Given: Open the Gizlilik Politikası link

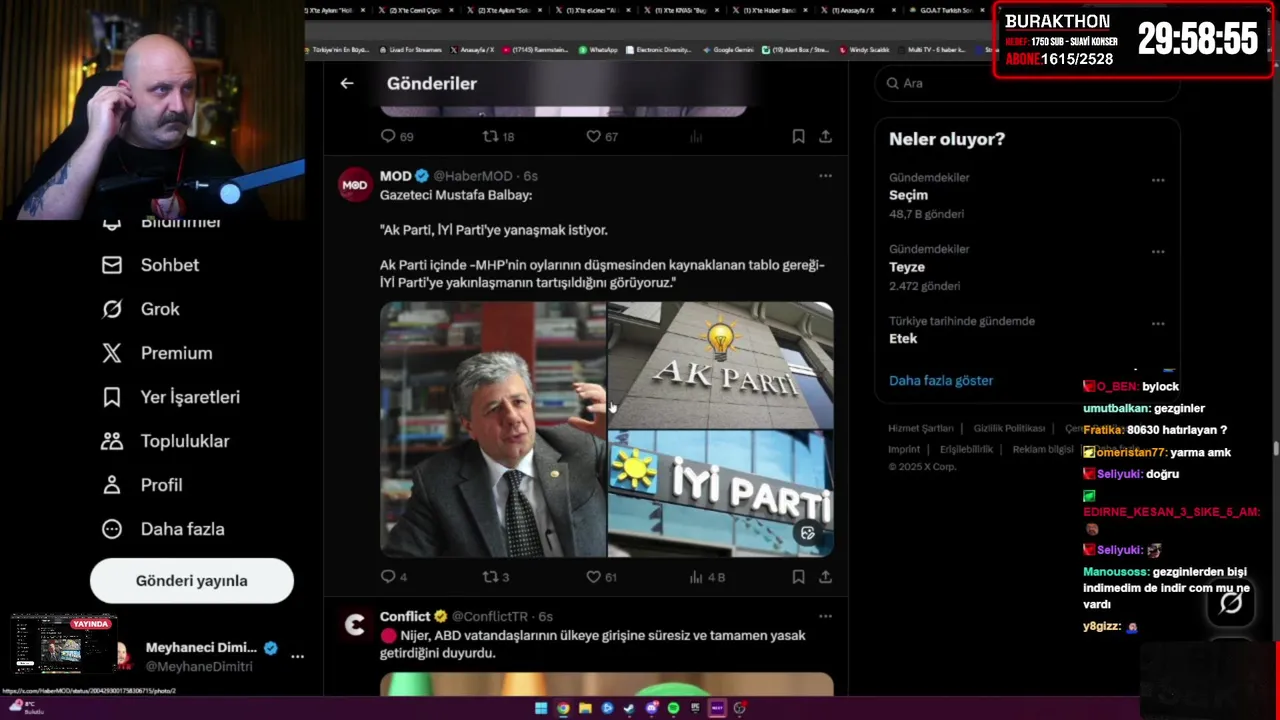Looking at the screenshot, I should click(x=1009, y=428).
